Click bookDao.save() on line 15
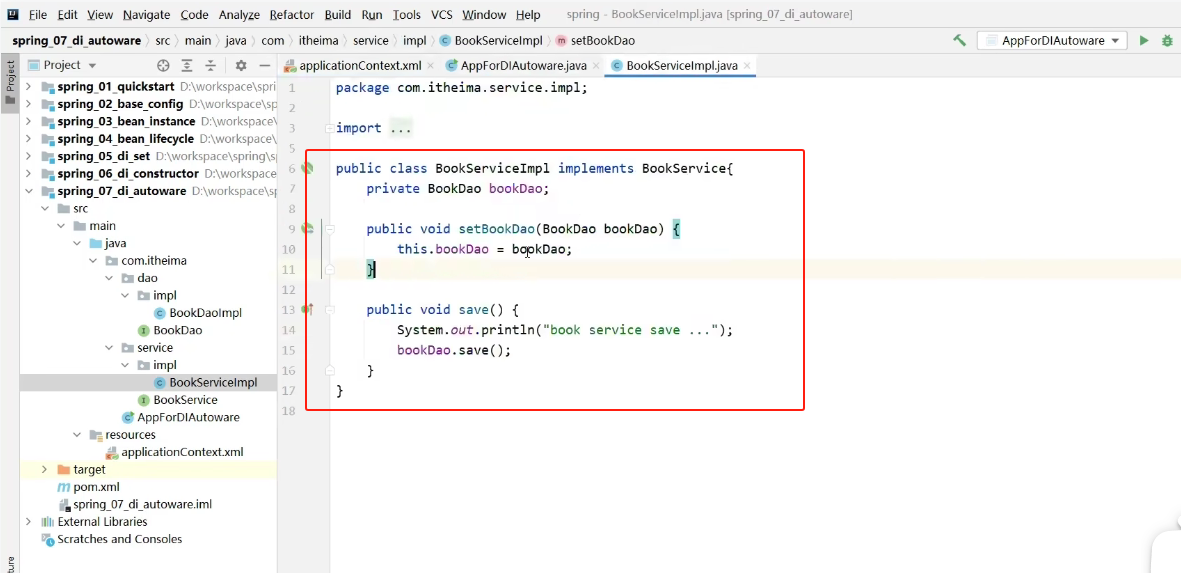The width and height of the screenshot is (1181, 573). pyautogui.click(x=454, y=350)
